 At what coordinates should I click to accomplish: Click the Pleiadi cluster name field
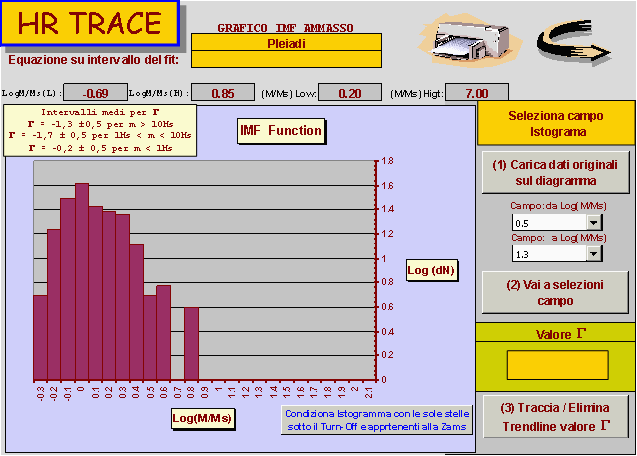286,43
